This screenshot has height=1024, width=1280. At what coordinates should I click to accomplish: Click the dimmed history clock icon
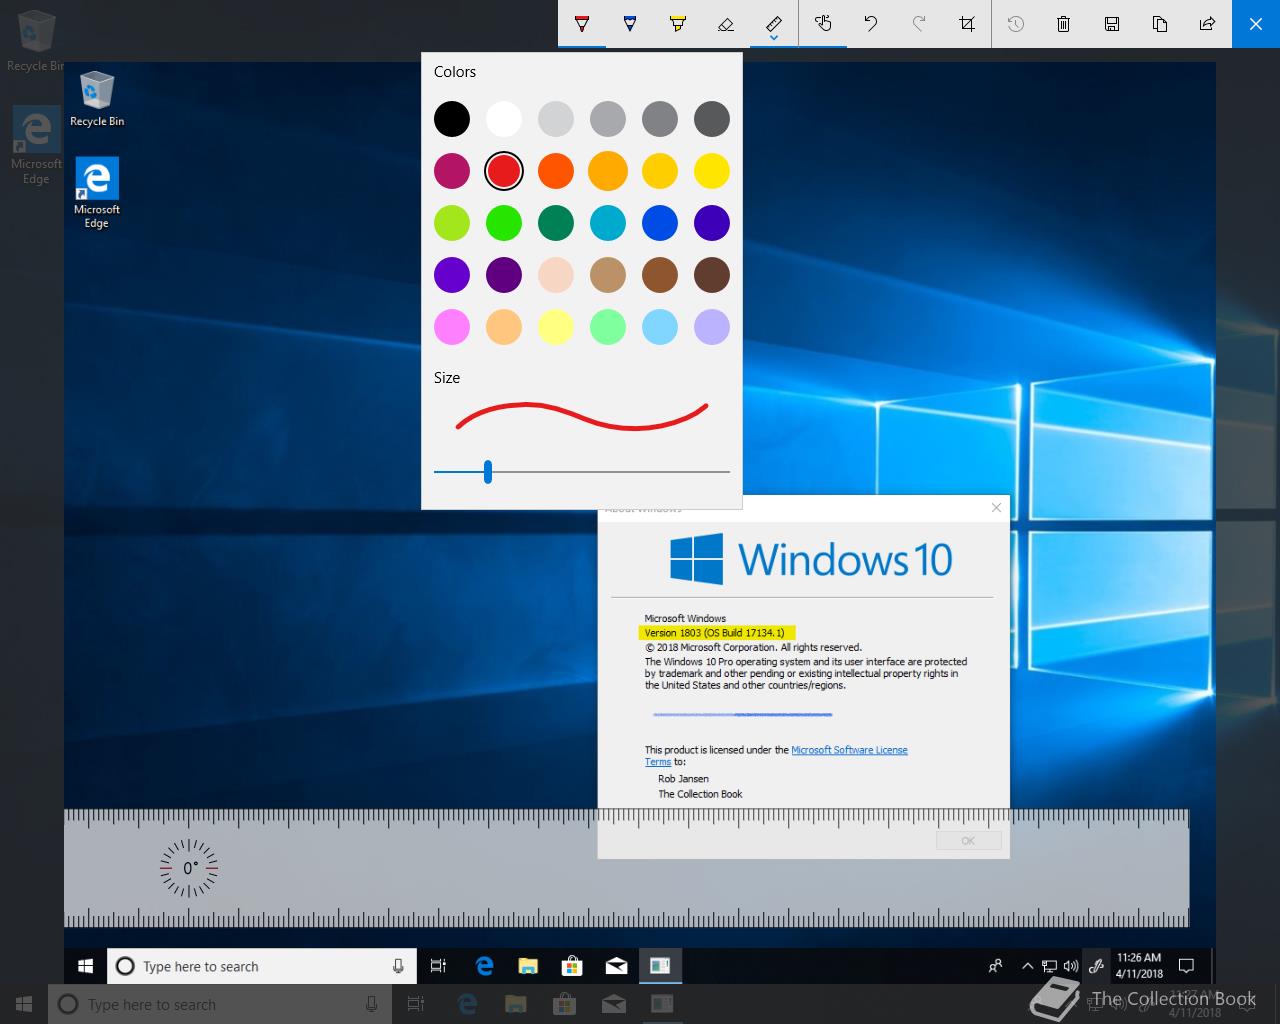1016,23
